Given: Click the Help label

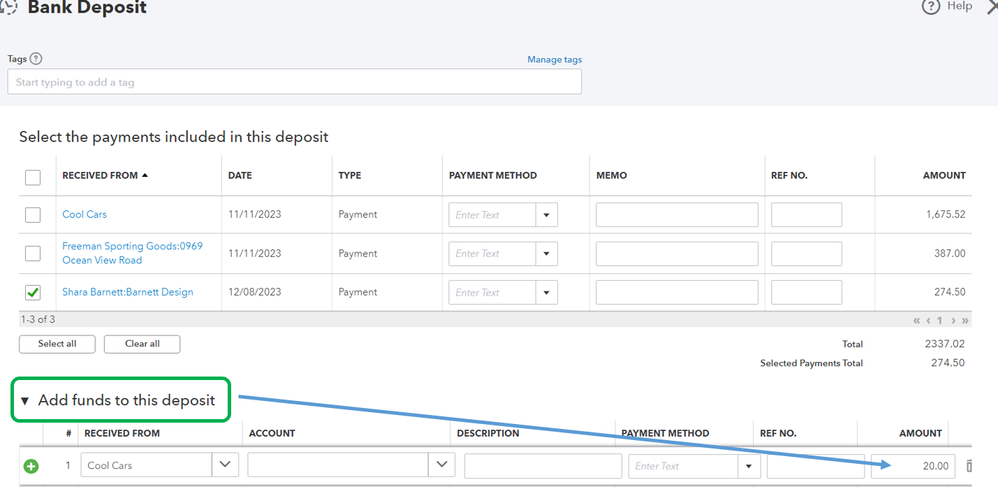Looking at the screenshot, I should 959,6.
